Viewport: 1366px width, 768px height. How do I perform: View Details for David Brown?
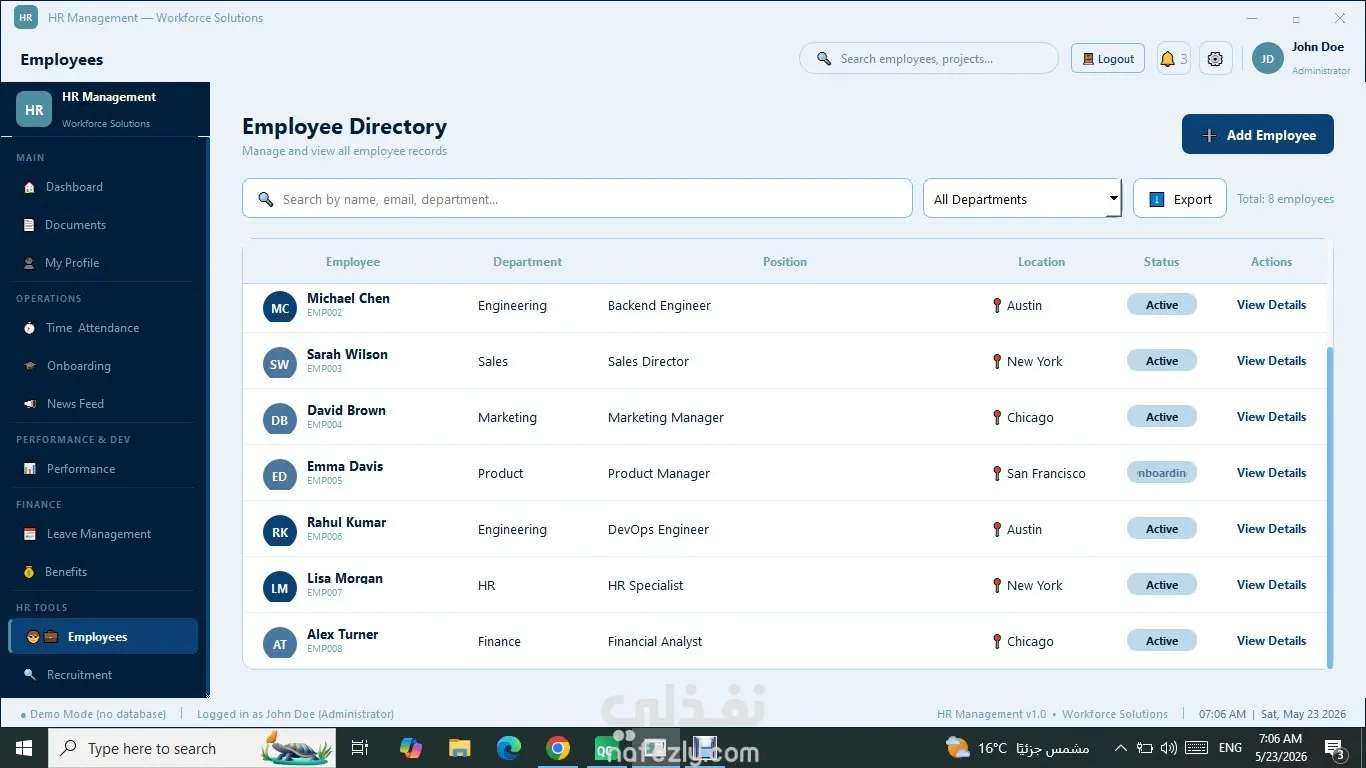[x=1271, y=417]
